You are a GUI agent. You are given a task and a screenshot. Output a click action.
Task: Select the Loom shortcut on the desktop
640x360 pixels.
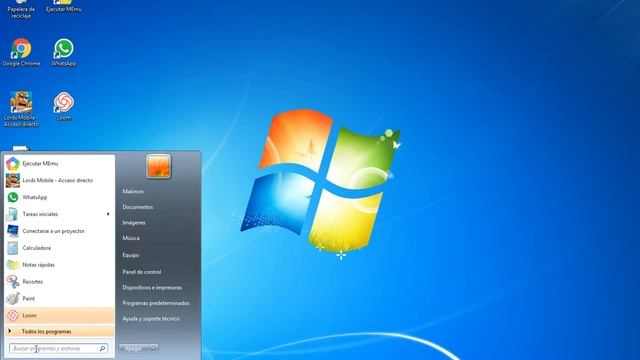point(64,106)
